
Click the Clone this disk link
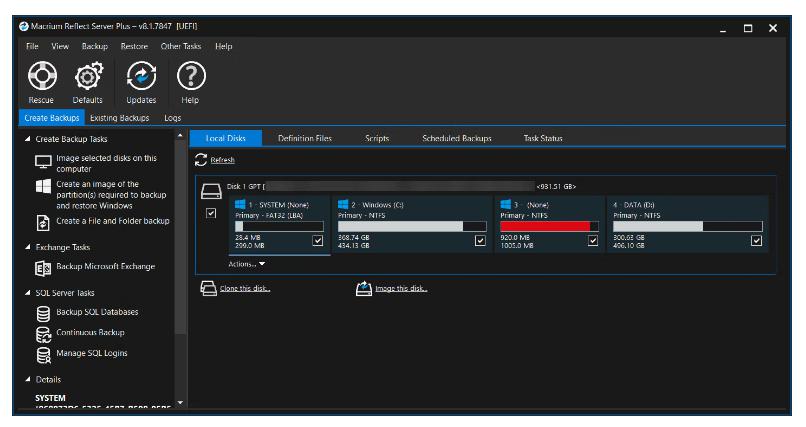pyautogui.click(x=244, y=289)
